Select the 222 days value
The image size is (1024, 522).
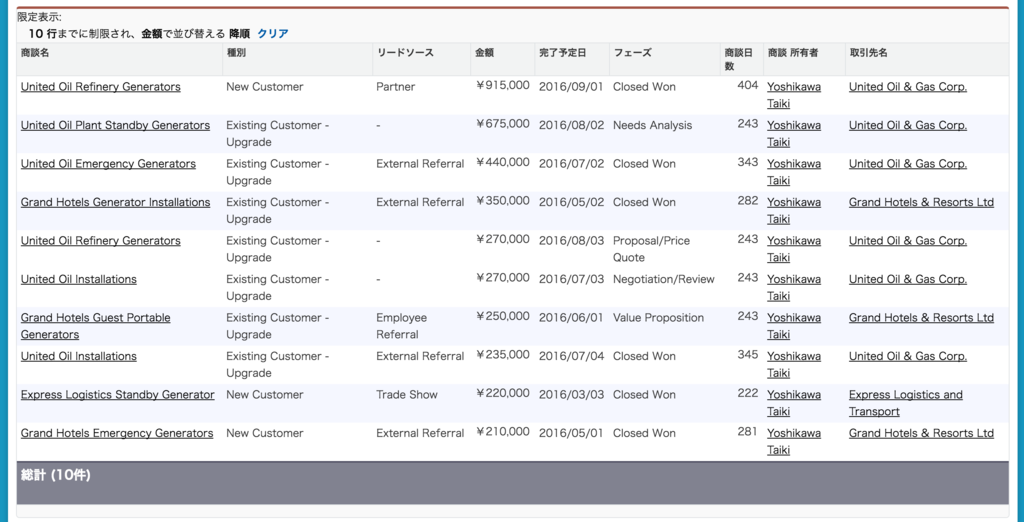[747, 394]
